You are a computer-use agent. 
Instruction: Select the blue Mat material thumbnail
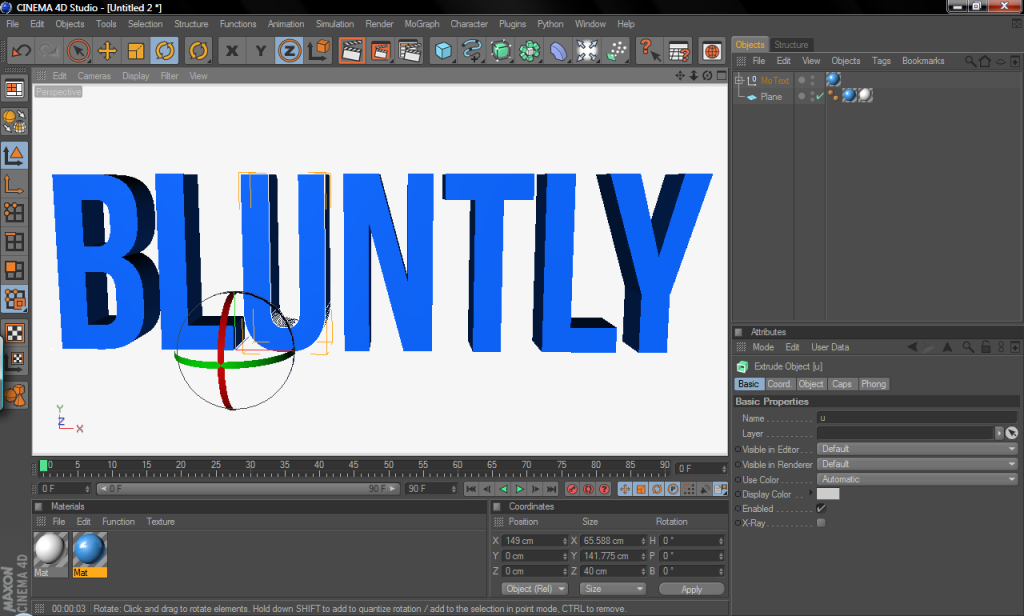tap(90, 550)
